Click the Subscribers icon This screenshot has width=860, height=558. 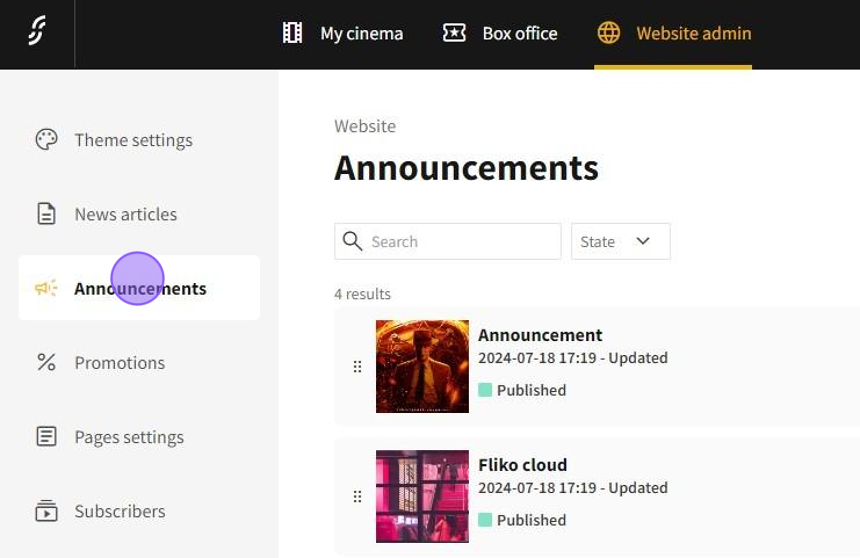coord(46,511)
